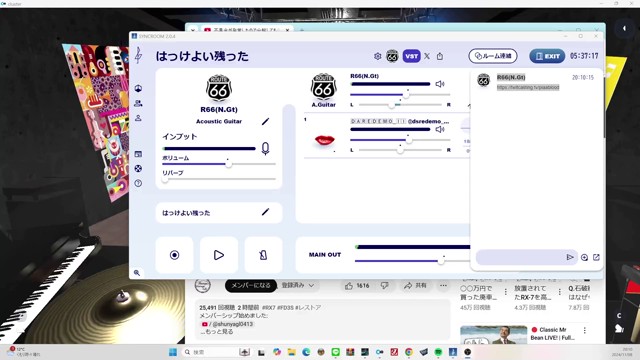Click the input microphone icon

tap(265, 149)
